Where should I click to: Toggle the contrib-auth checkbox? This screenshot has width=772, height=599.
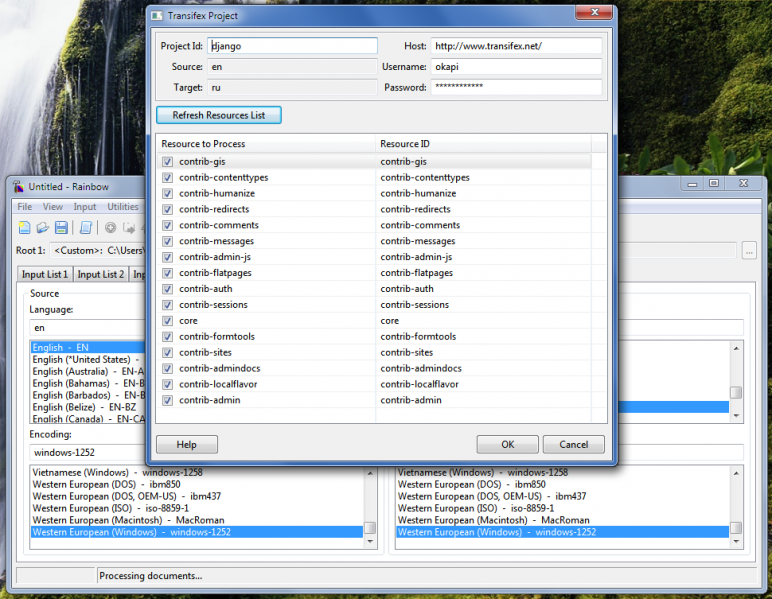coord(167,289)
